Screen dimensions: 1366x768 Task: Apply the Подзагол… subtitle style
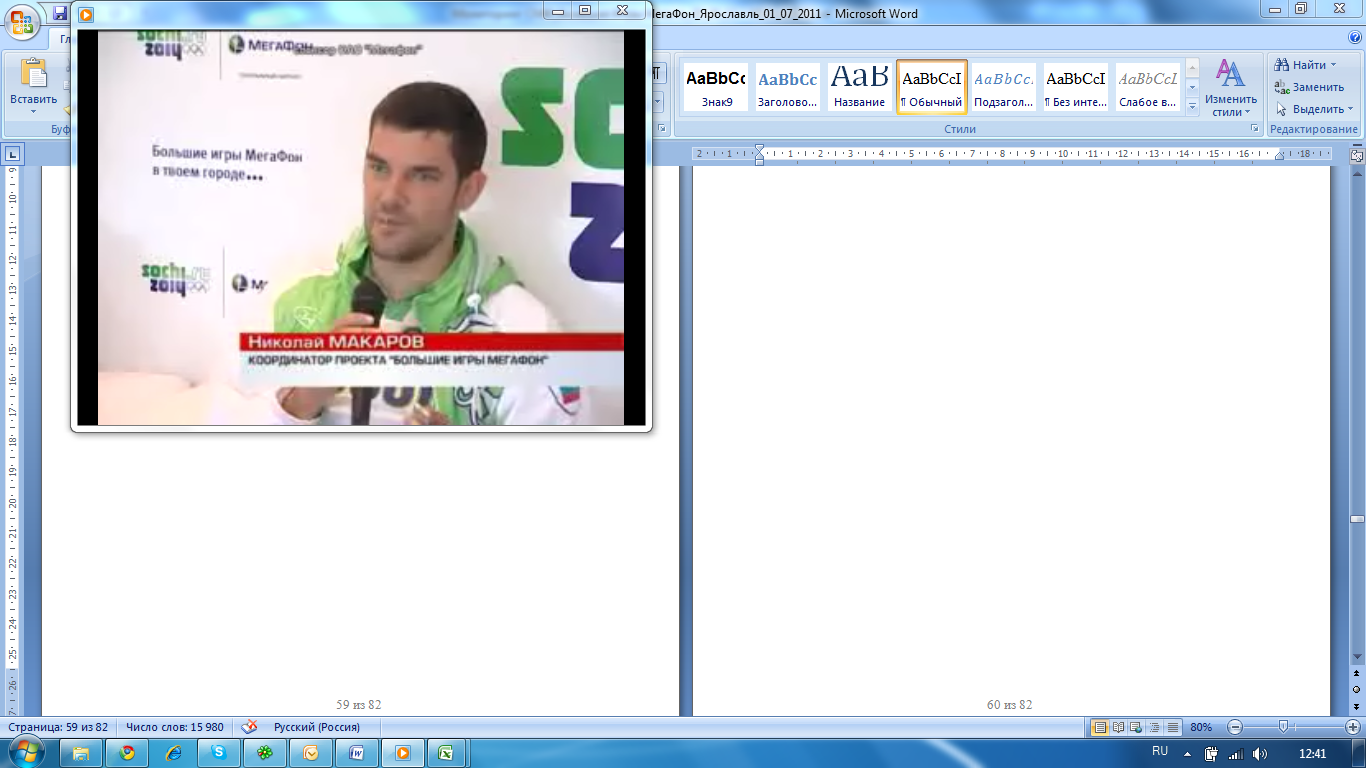click(1004, 87)
